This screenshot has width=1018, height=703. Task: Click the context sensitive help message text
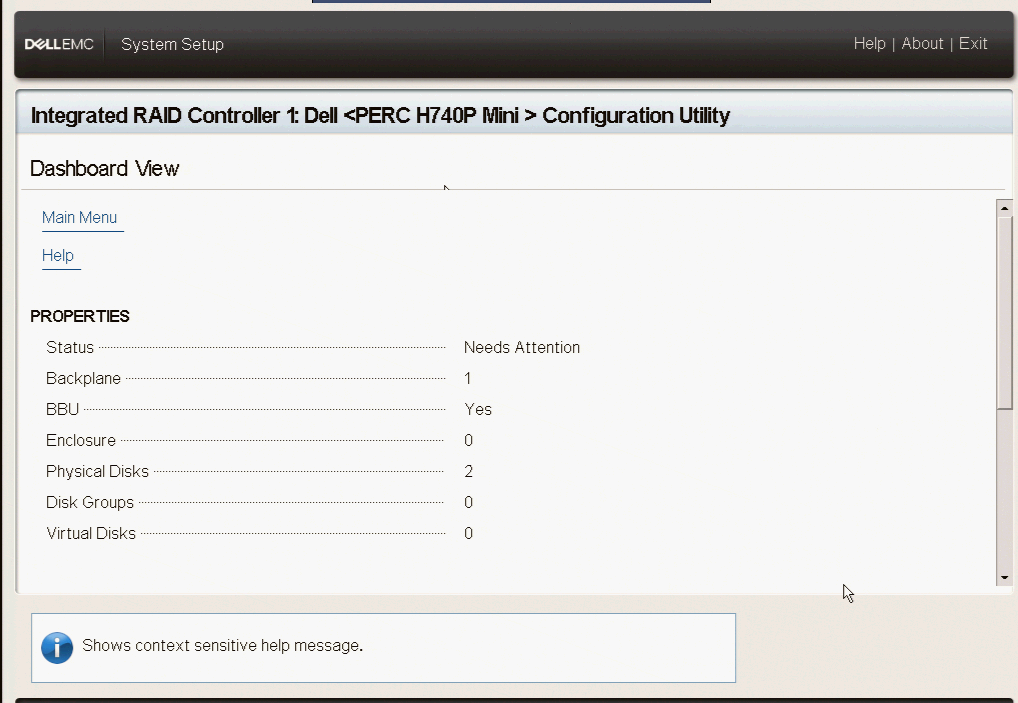pos(222,646)
